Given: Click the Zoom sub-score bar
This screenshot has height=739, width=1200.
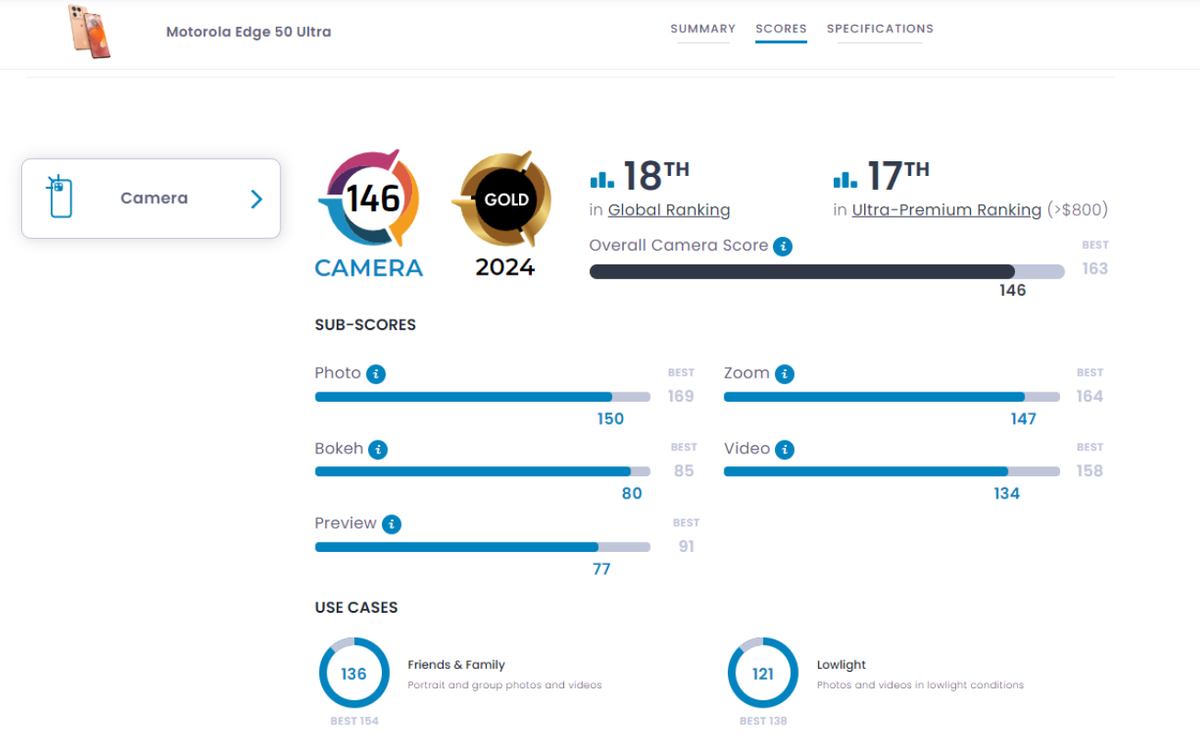Looking at the screenshot, I should pos(892,397).
